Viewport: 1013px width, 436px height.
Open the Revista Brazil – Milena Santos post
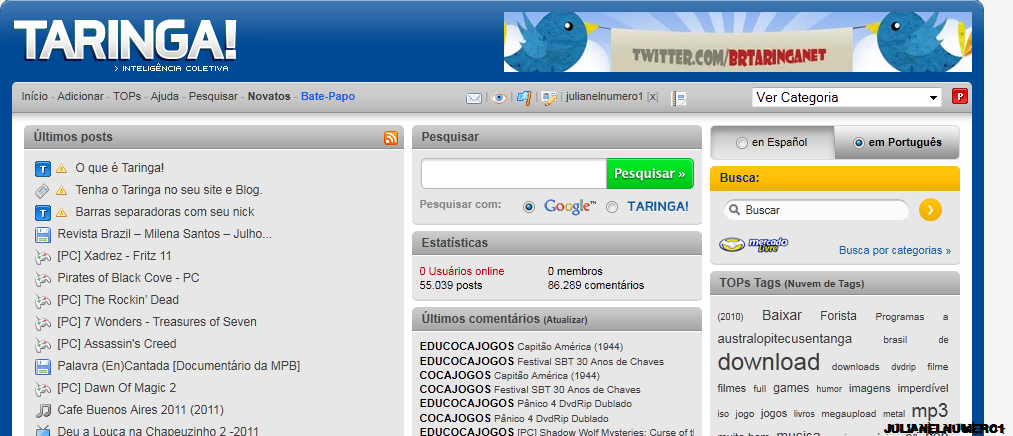pyautogui.click(x=164, y=234)
